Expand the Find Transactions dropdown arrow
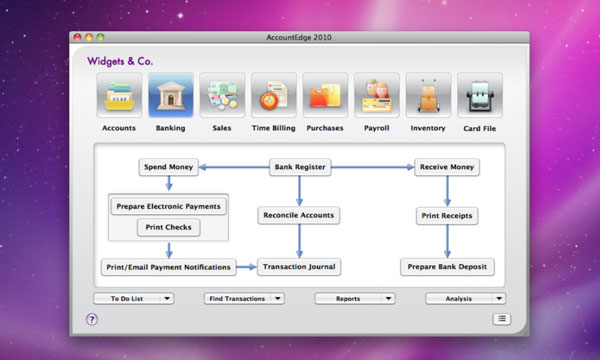Image resolution: width=600 pixels, height=360 pixels. [278, 298]
